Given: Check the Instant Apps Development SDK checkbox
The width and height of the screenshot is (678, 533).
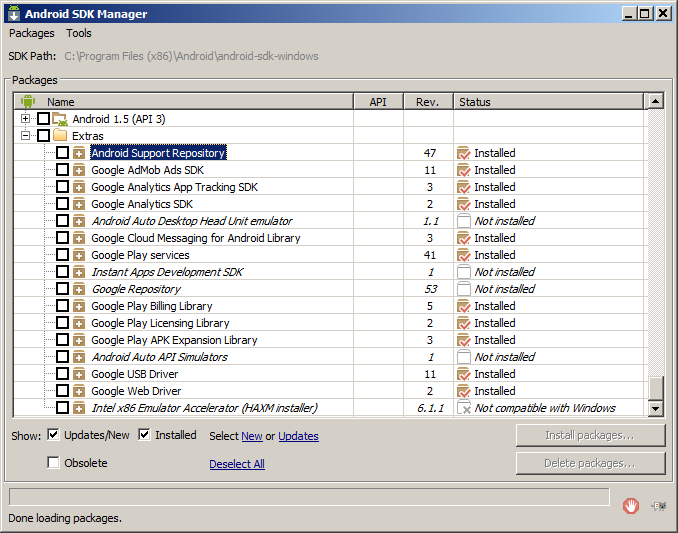Looking at the screenshot, I should tap(62, 271).
